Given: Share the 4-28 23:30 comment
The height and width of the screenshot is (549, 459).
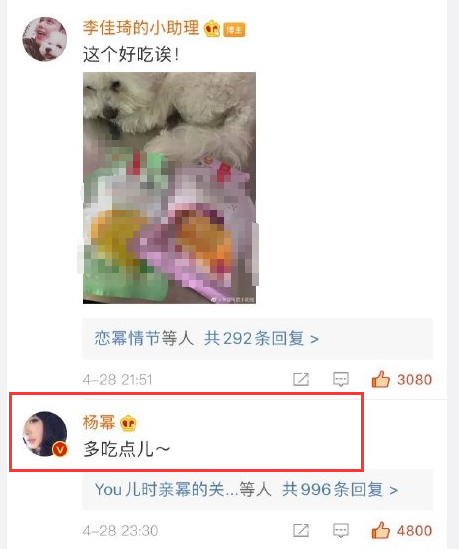Looking at the screenshot, I should [x=301, y=530].
